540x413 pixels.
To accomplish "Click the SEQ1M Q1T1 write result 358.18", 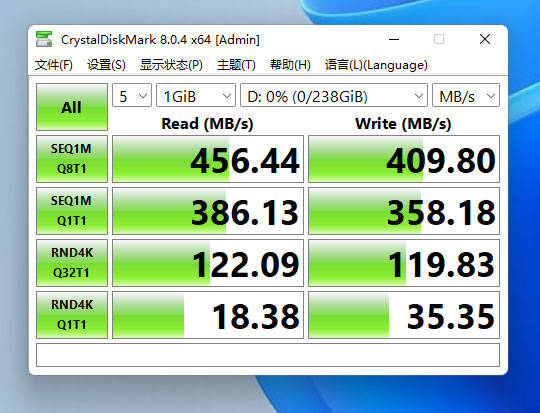I will pos(404,211).
